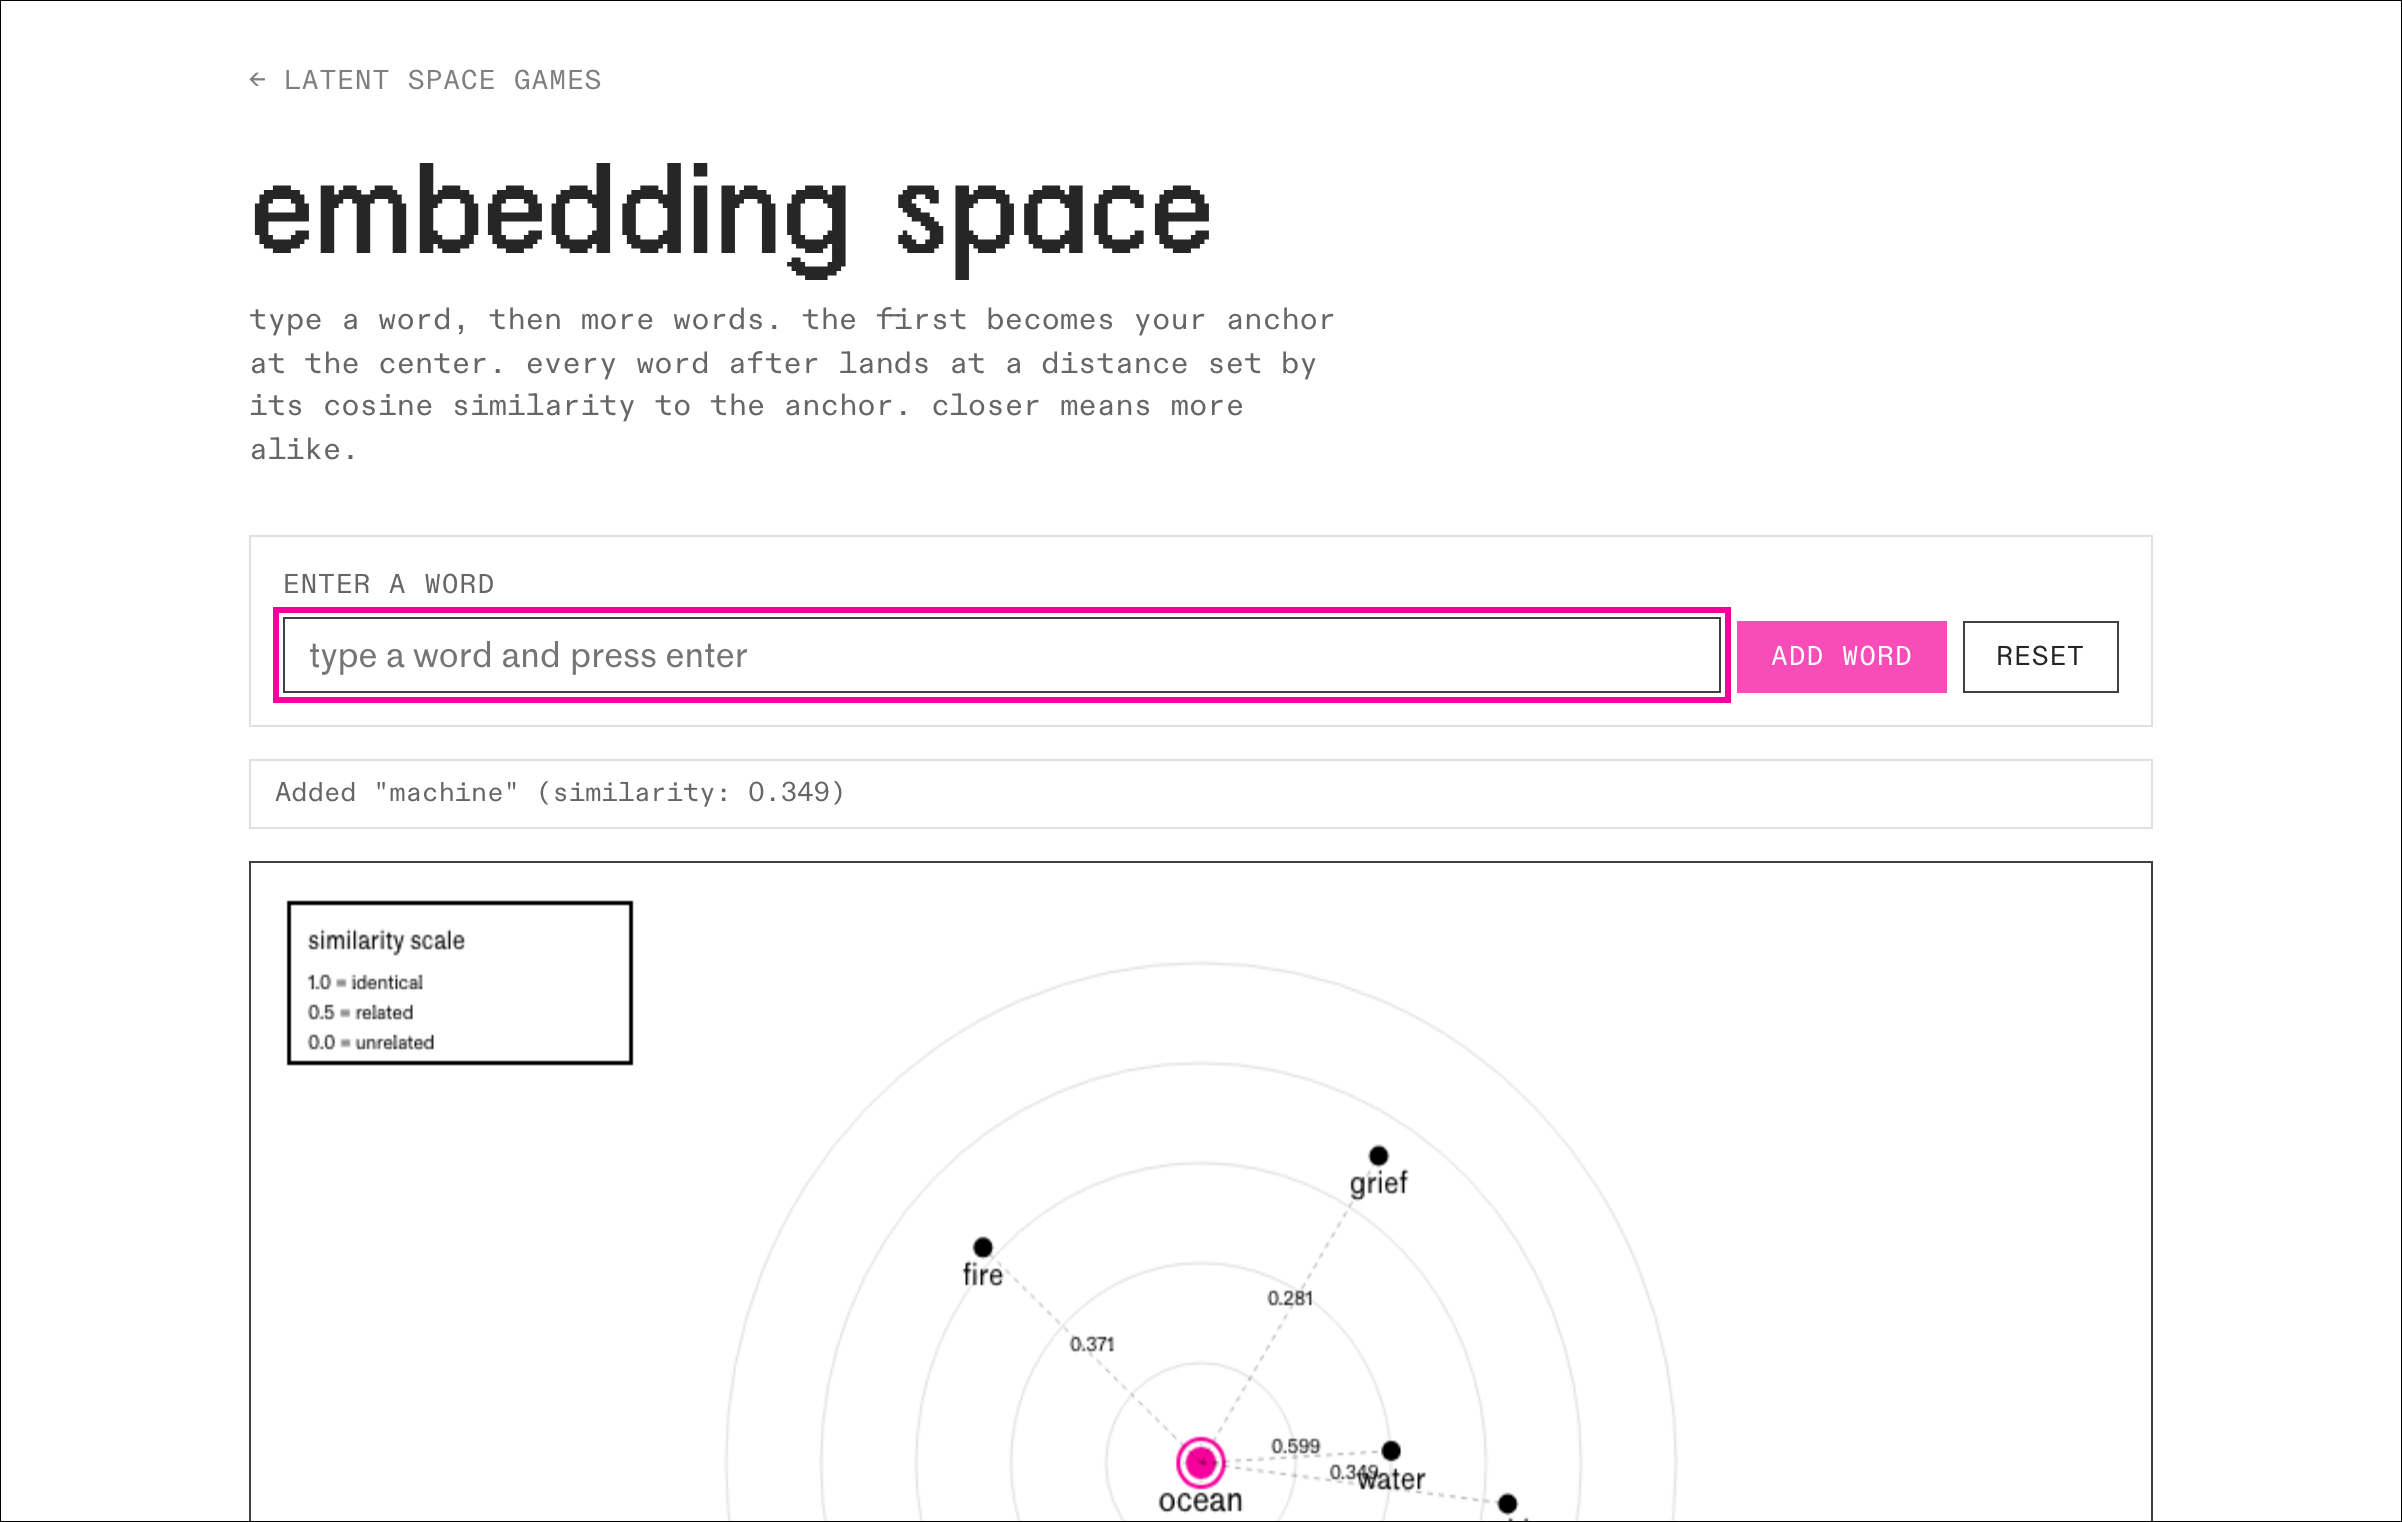Click the 'Added "machine"' status message
Image resolution: width=2402 pixels, height=1522 pixels.
(560, 793)
